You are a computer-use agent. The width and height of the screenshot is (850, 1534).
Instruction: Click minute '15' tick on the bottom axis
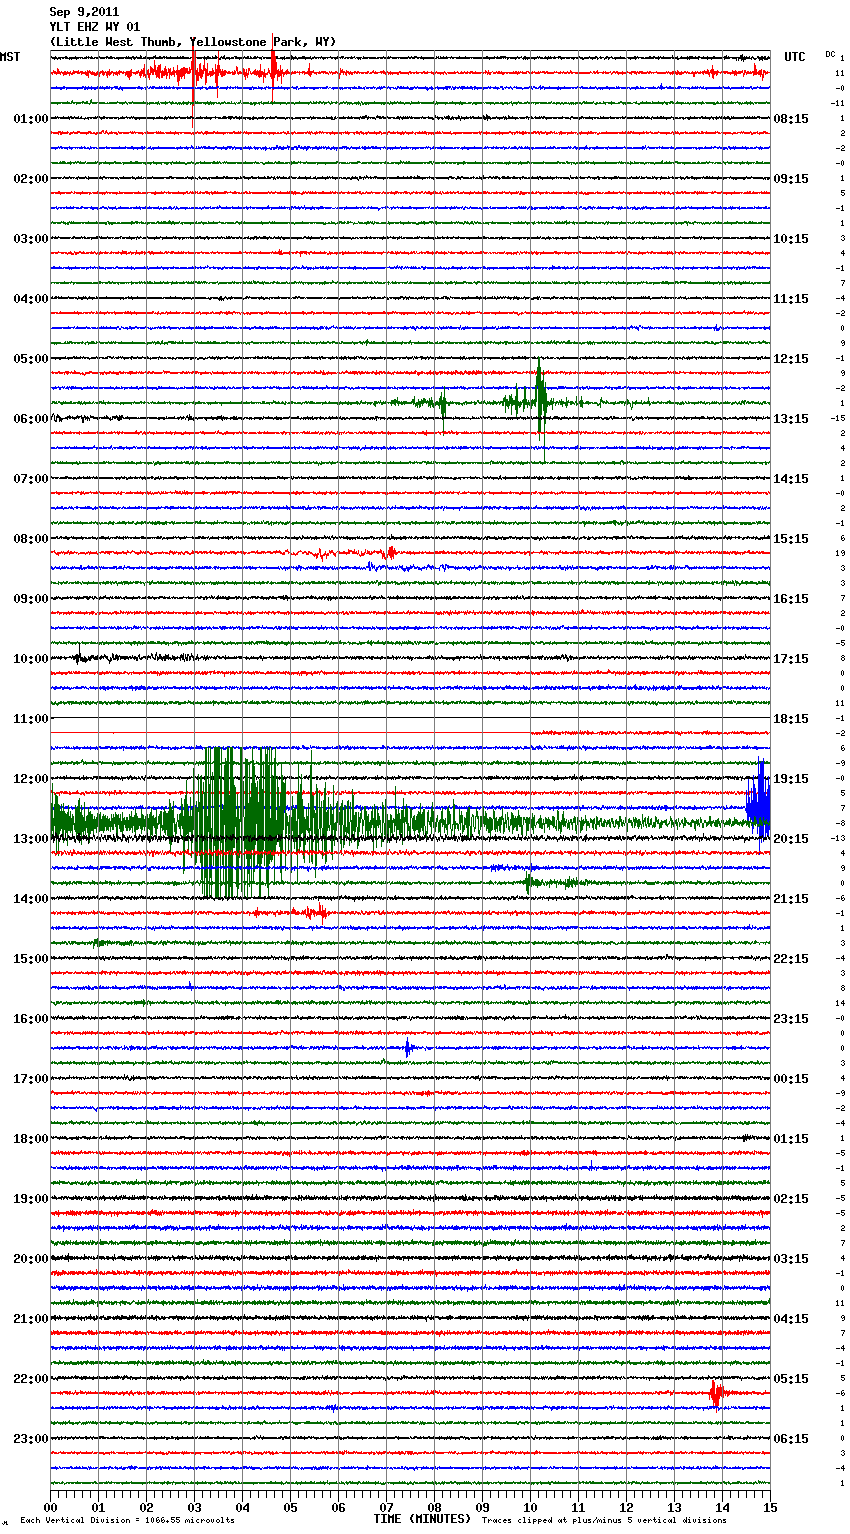coord(770,1507)
